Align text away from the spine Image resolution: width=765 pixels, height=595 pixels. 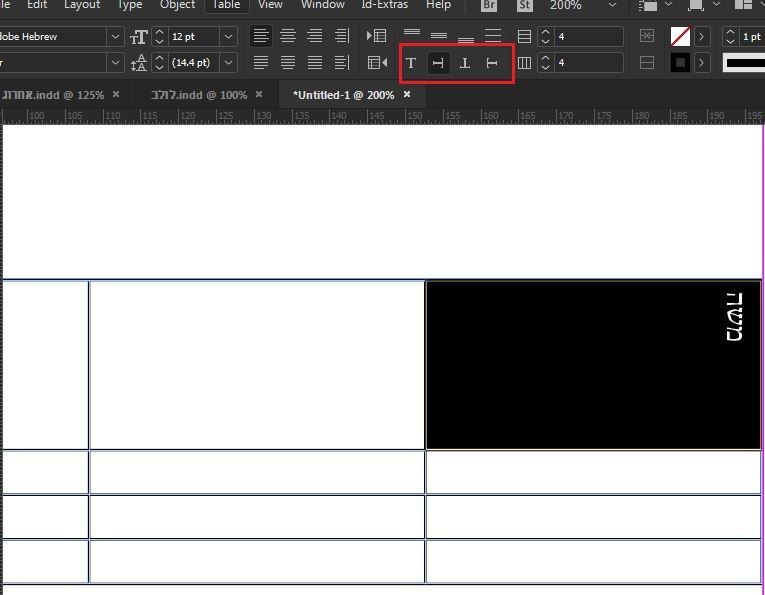[342, 62]
